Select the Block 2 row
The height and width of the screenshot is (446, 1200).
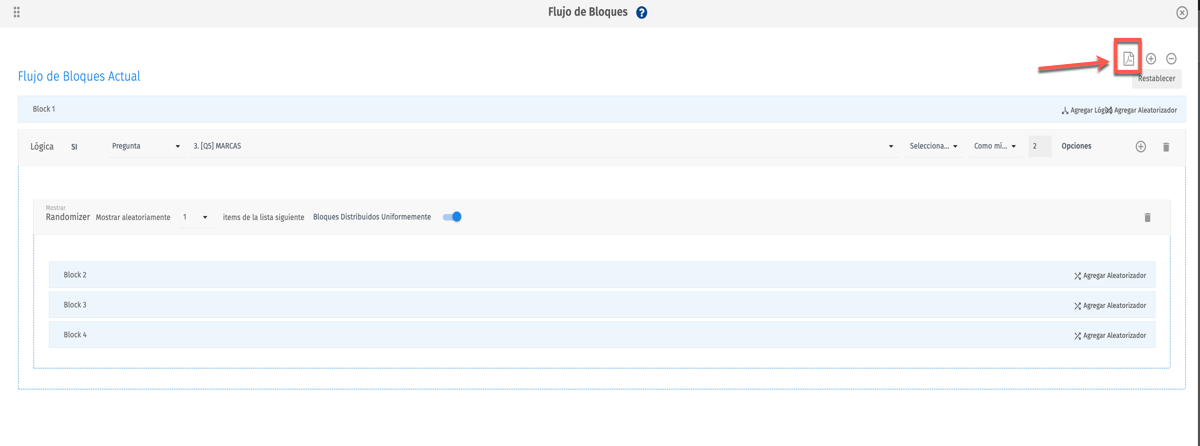click(x=602, y=275)
